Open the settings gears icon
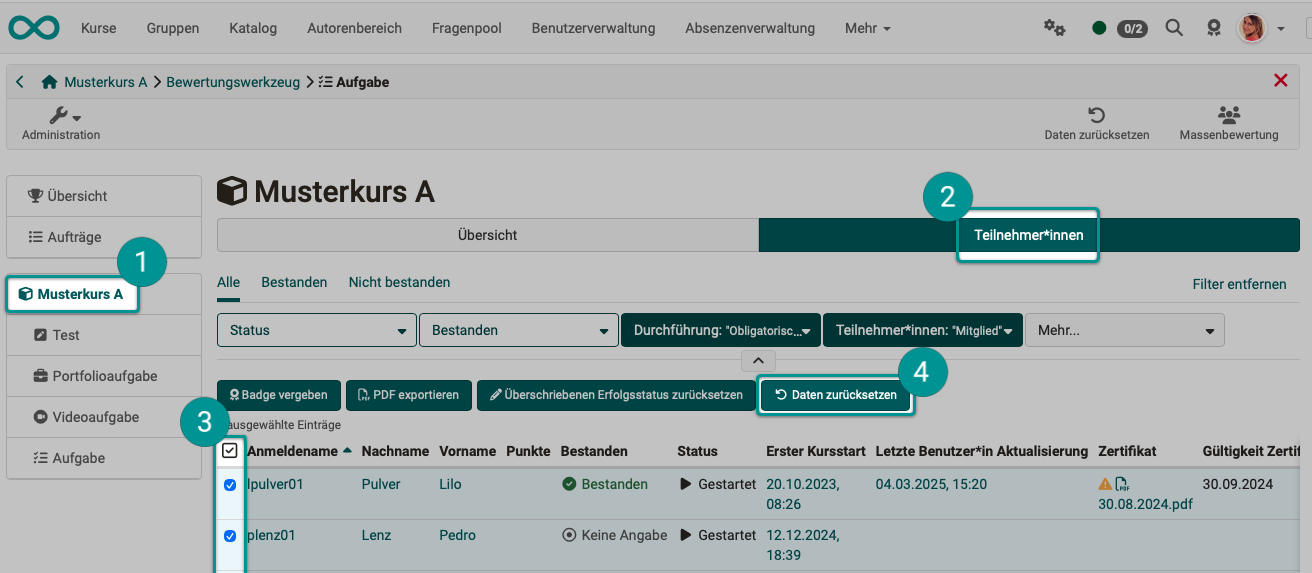Image resolution: width=1312 pixels, height=573 pixels. tap(1054, 28)
